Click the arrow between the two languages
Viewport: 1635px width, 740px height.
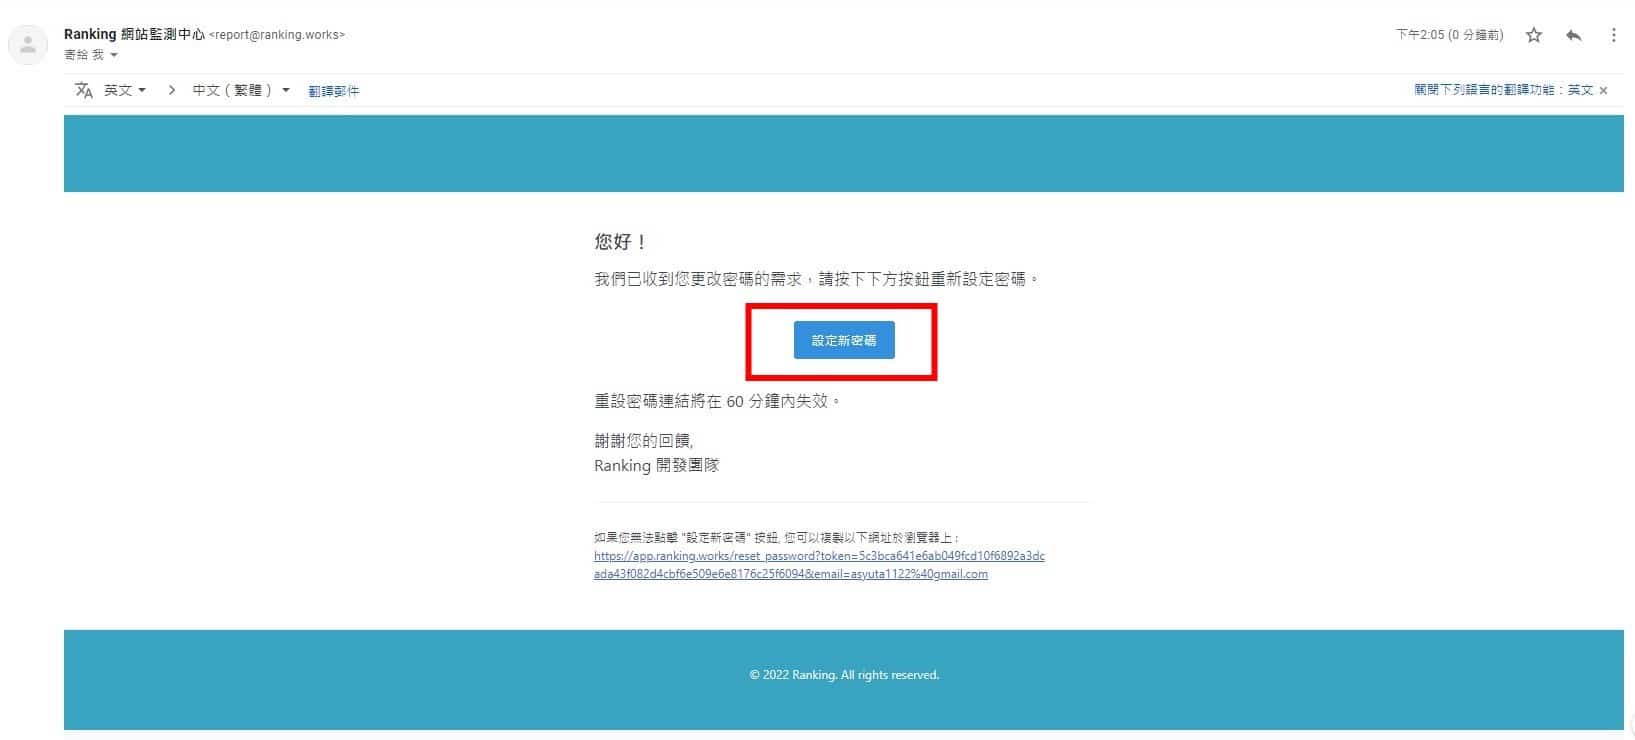pos(172,90)
